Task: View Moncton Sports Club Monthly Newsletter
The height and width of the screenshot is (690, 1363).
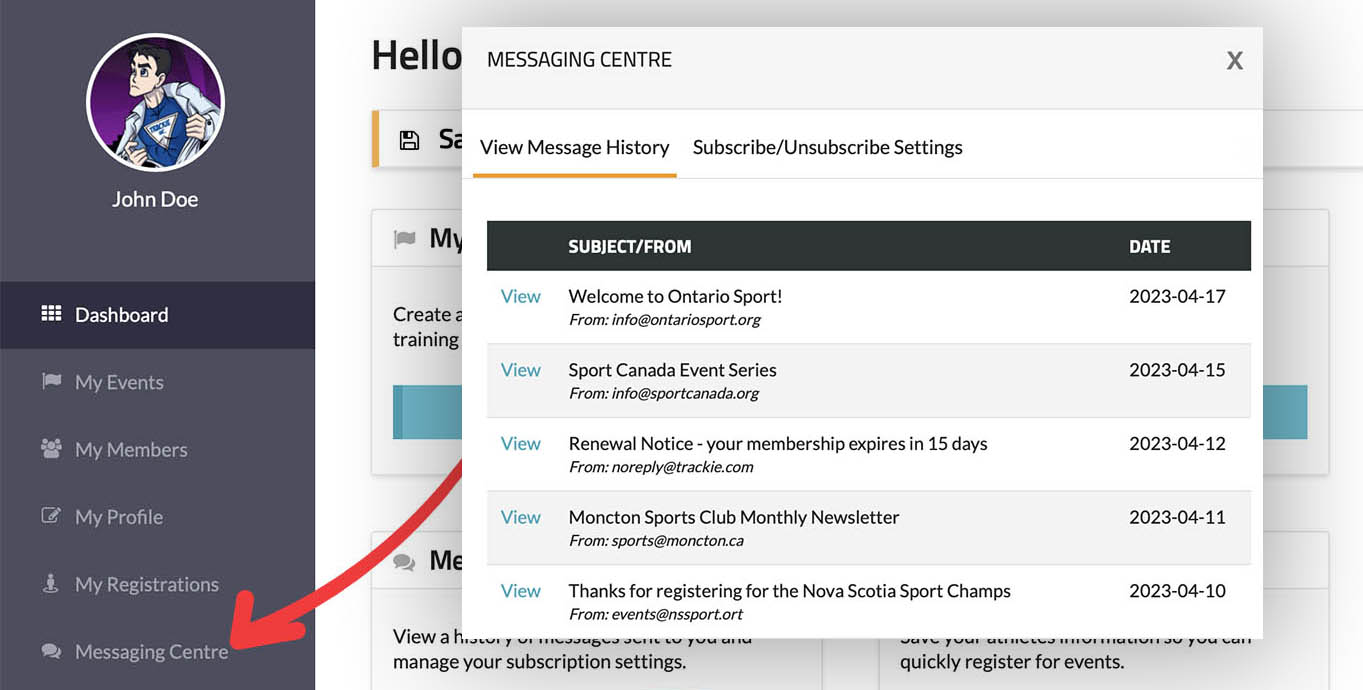Action: coord(520,517)
